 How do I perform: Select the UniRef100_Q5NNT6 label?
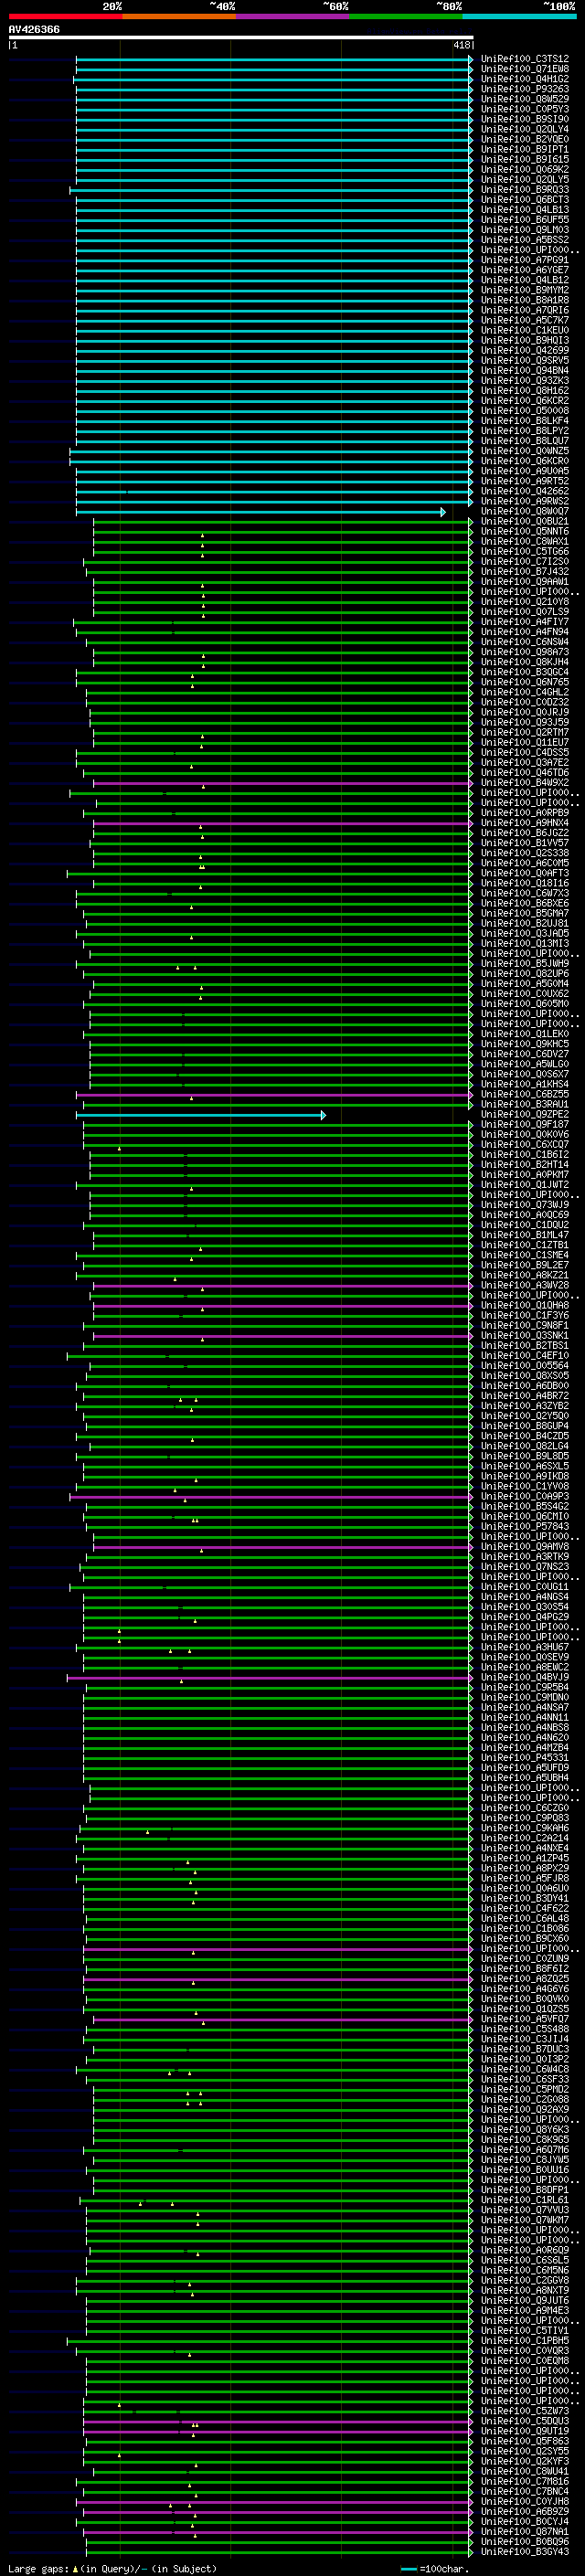coord(524,532)
